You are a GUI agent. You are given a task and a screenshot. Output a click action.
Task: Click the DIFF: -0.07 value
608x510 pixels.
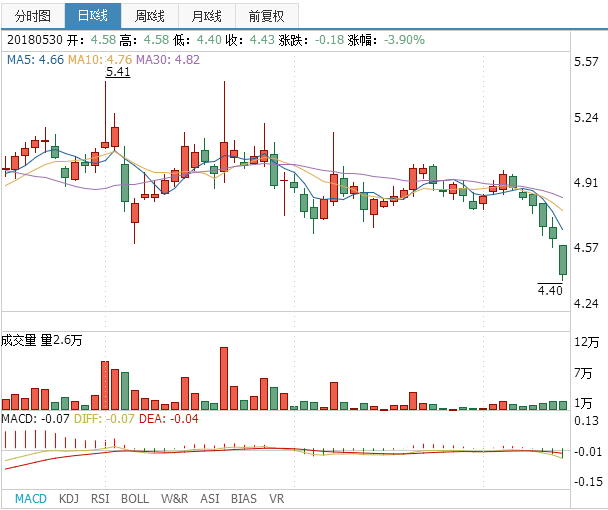104,419
